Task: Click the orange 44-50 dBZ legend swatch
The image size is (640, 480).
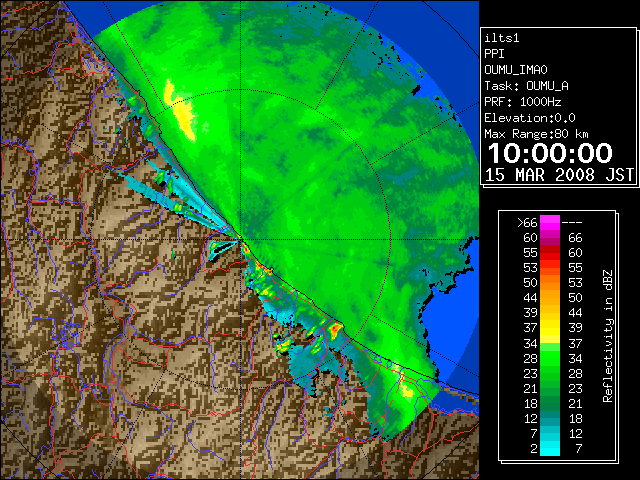Action: pyautogui.click(x=550, y=298)
